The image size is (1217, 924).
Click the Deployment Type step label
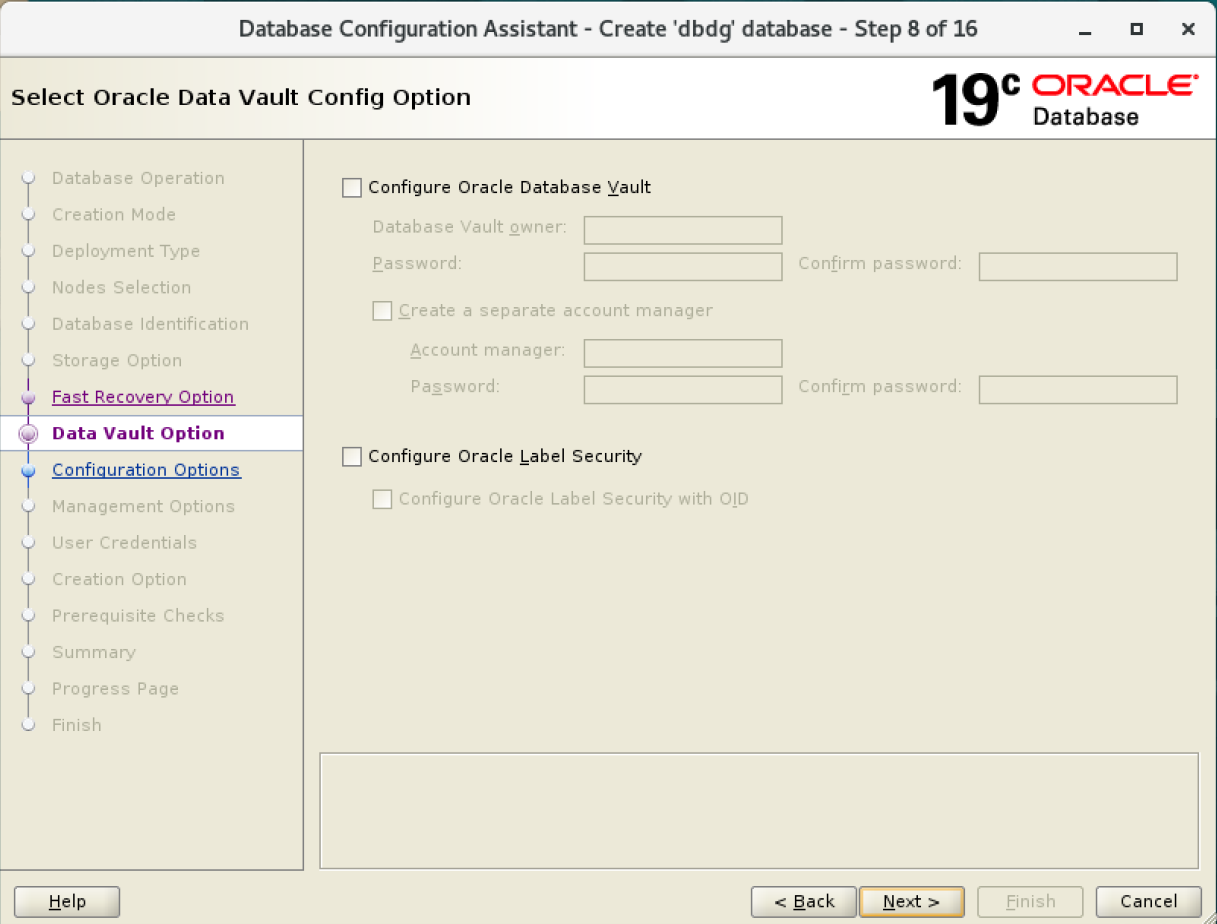126,251
